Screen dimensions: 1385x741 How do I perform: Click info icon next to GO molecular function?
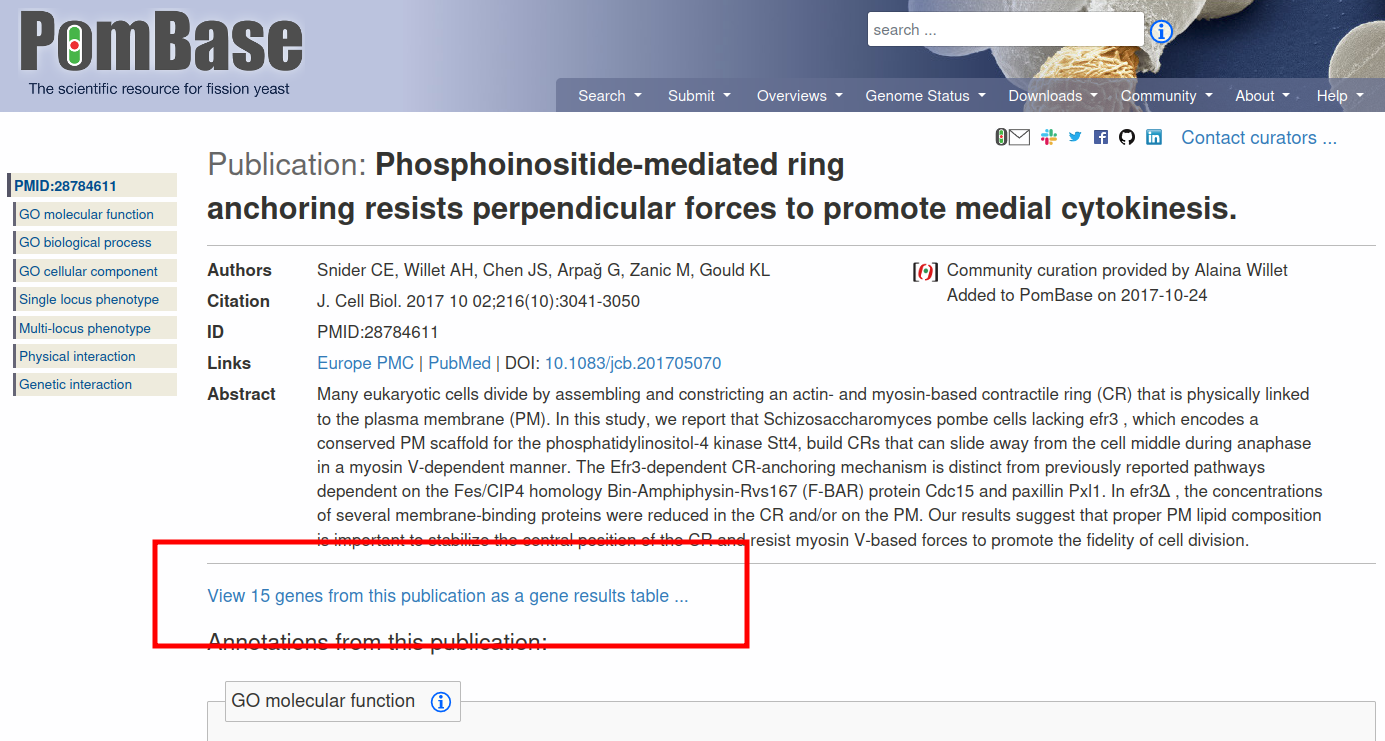(x=441, y=702)
